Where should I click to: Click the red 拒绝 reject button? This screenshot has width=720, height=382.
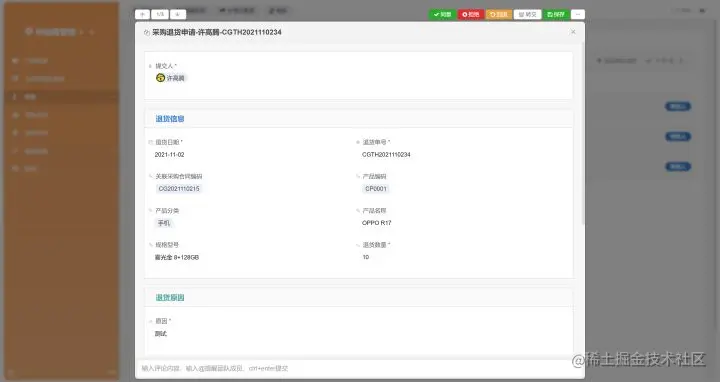[x=471, y=15]
